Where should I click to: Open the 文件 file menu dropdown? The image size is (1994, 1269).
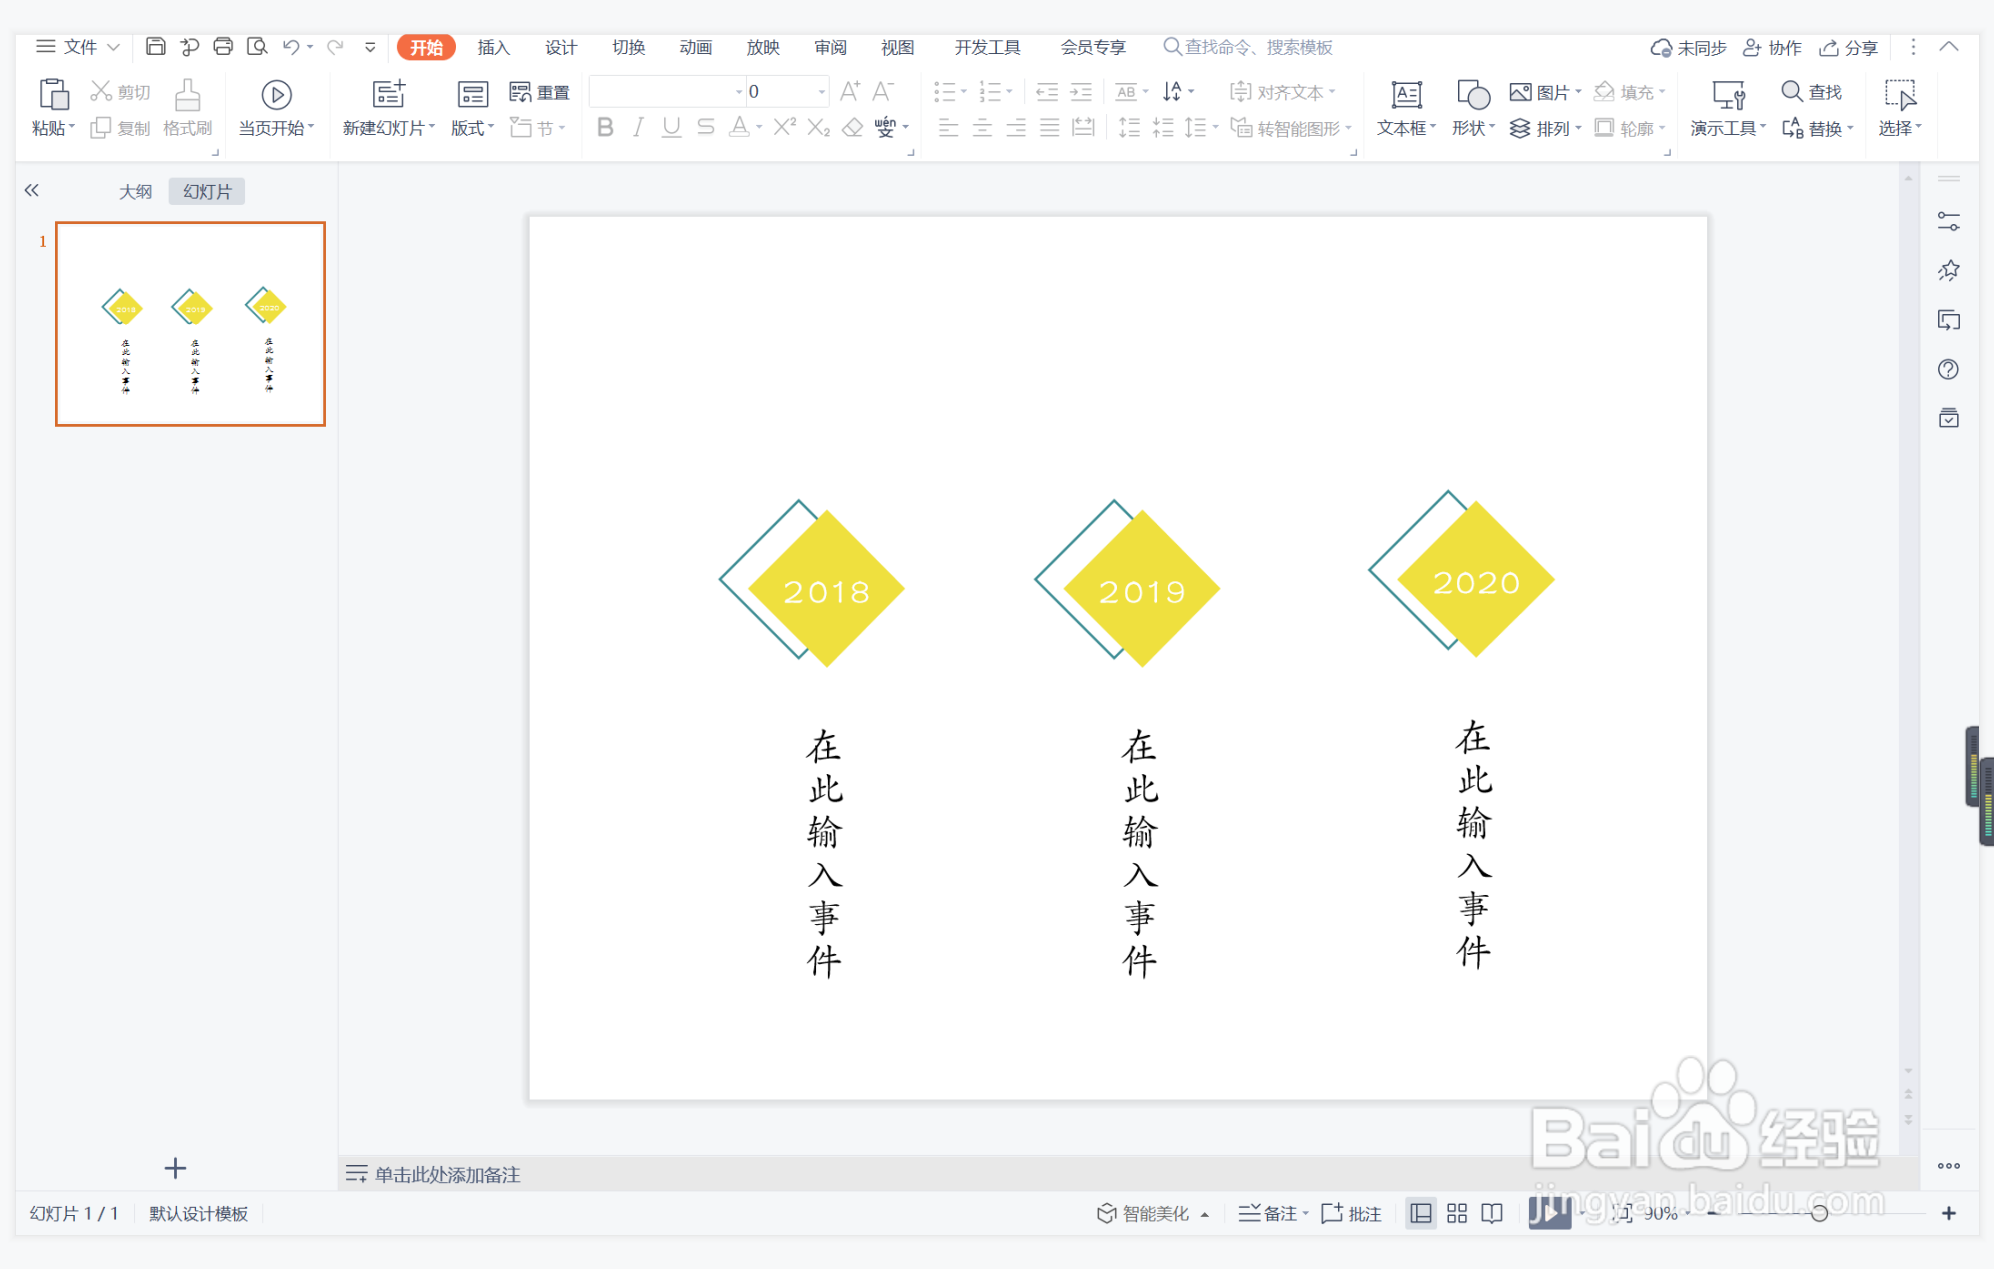click(x=80, y=47)
